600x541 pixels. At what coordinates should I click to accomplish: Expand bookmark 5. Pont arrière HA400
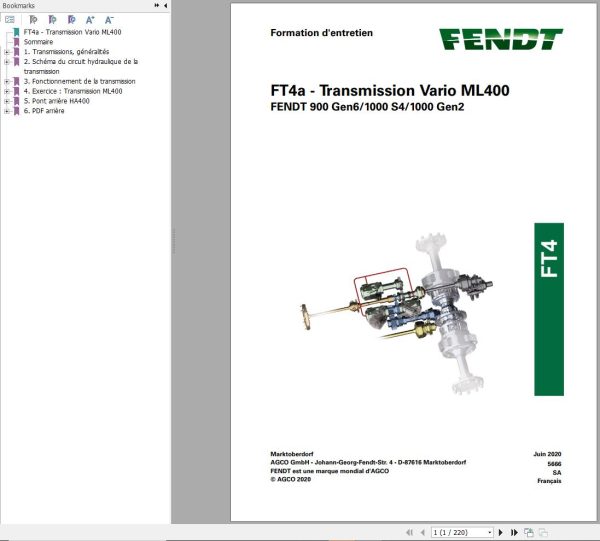7,101
